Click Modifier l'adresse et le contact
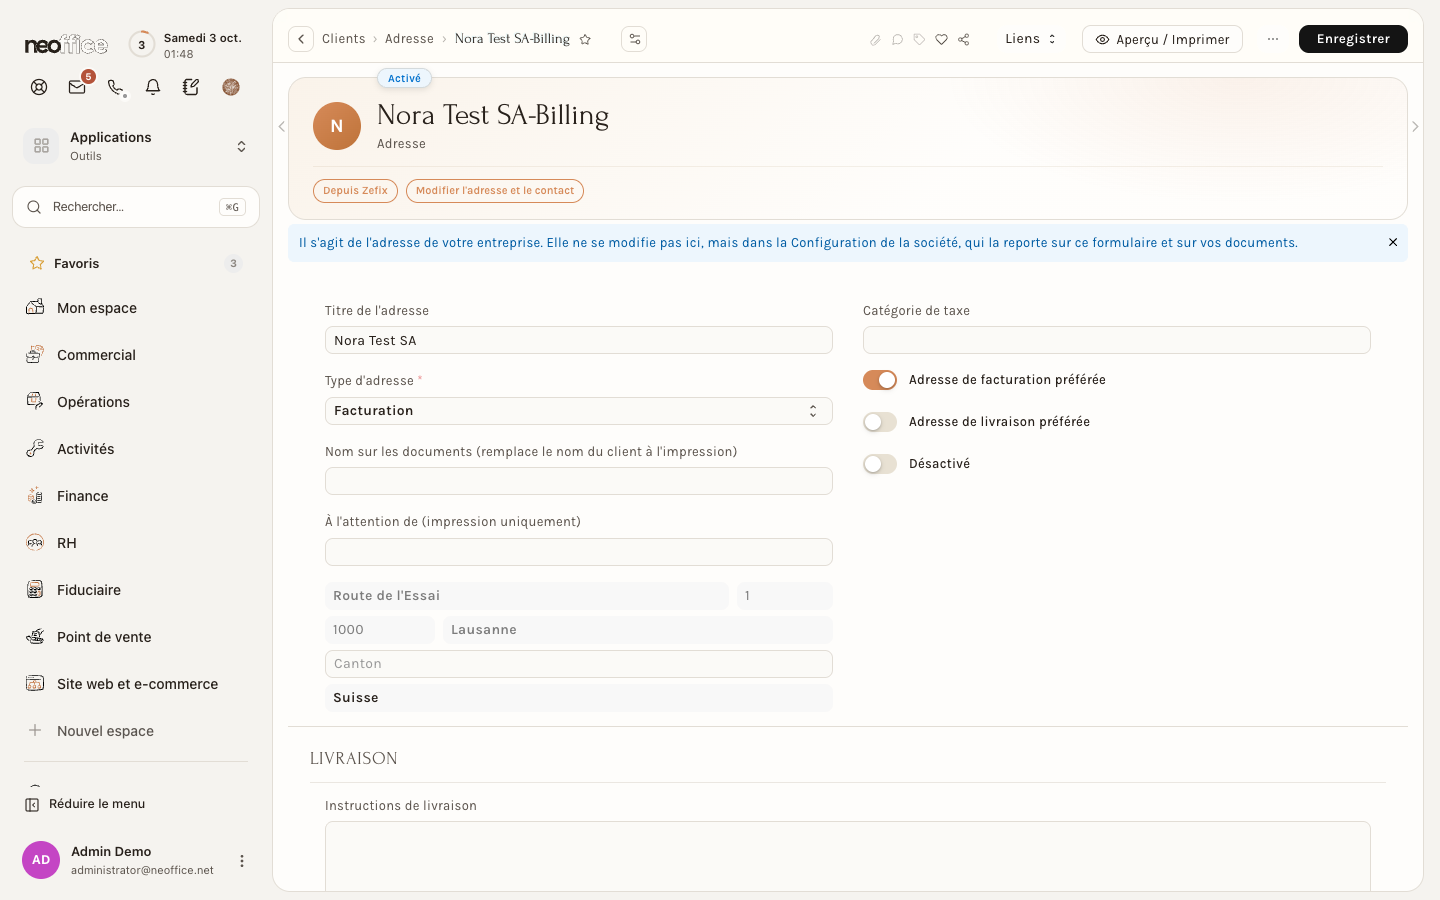 pyautogui.click(x=495, y=191)
